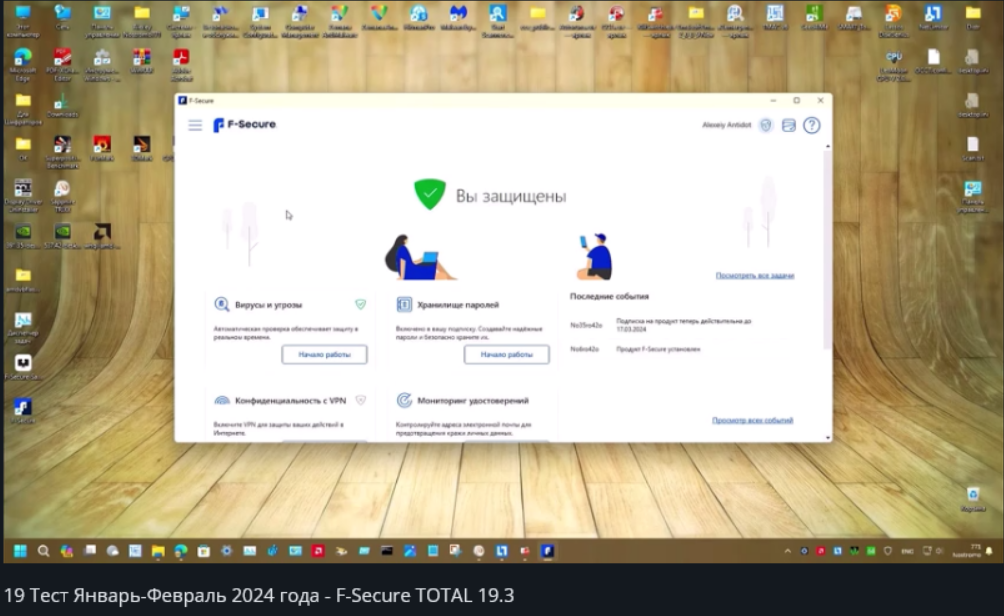
Task: Open File Explorer from the taskbar
Action: (158, 551)
